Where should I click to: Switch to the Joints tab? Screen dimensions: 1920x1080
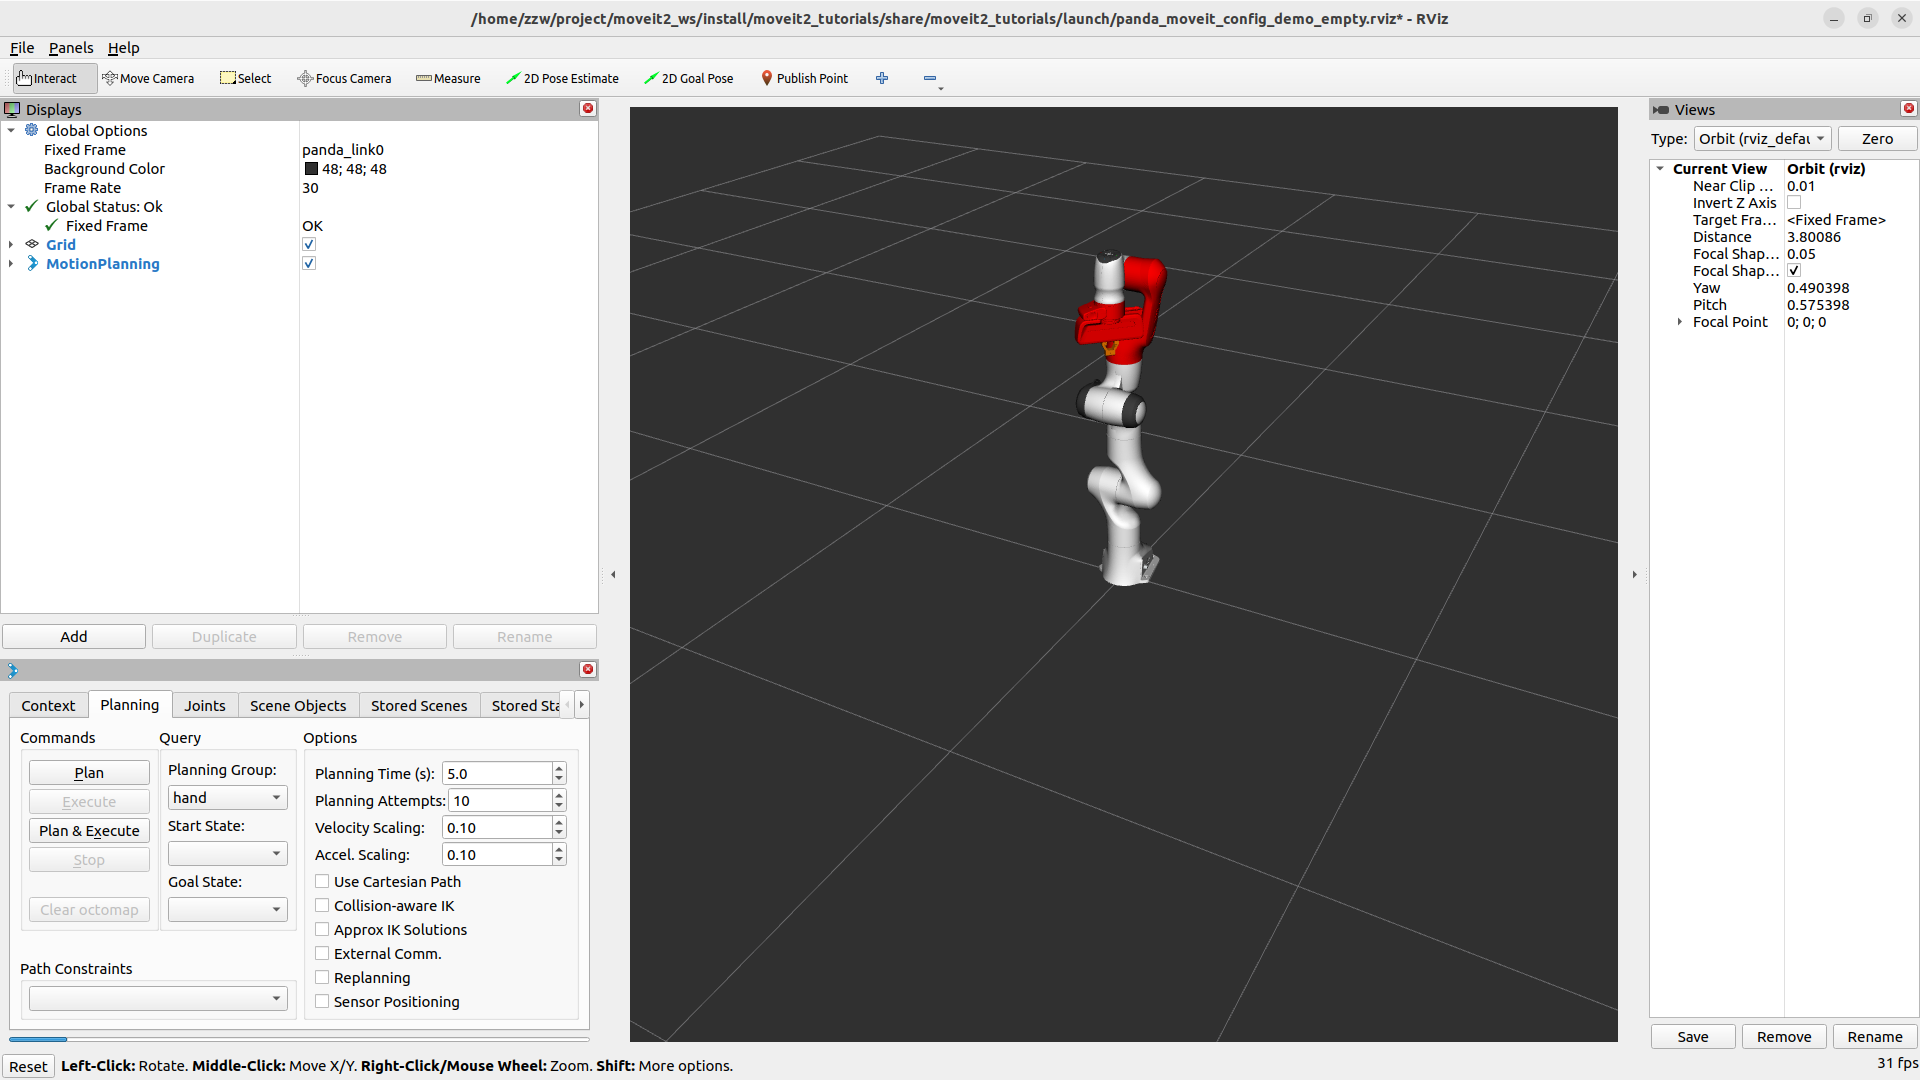pos(204,706)
